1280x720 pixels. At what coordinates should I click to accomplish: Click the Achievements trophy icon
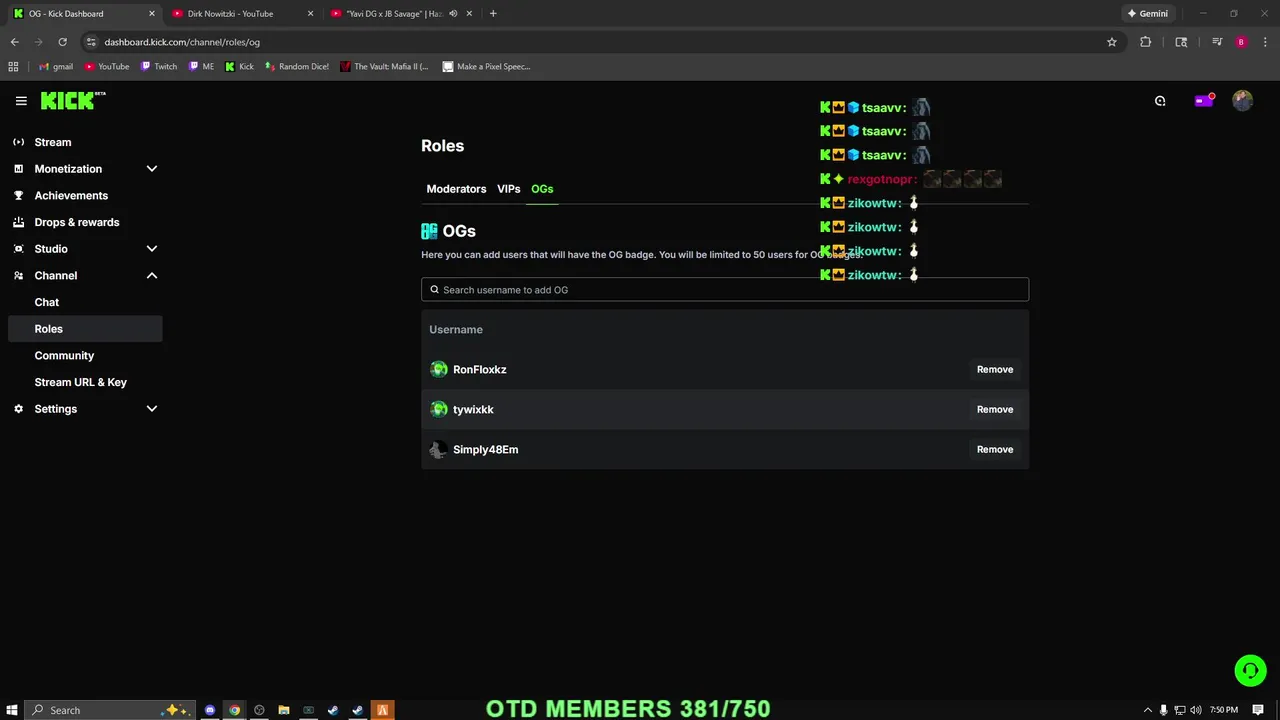click(18, 195)
